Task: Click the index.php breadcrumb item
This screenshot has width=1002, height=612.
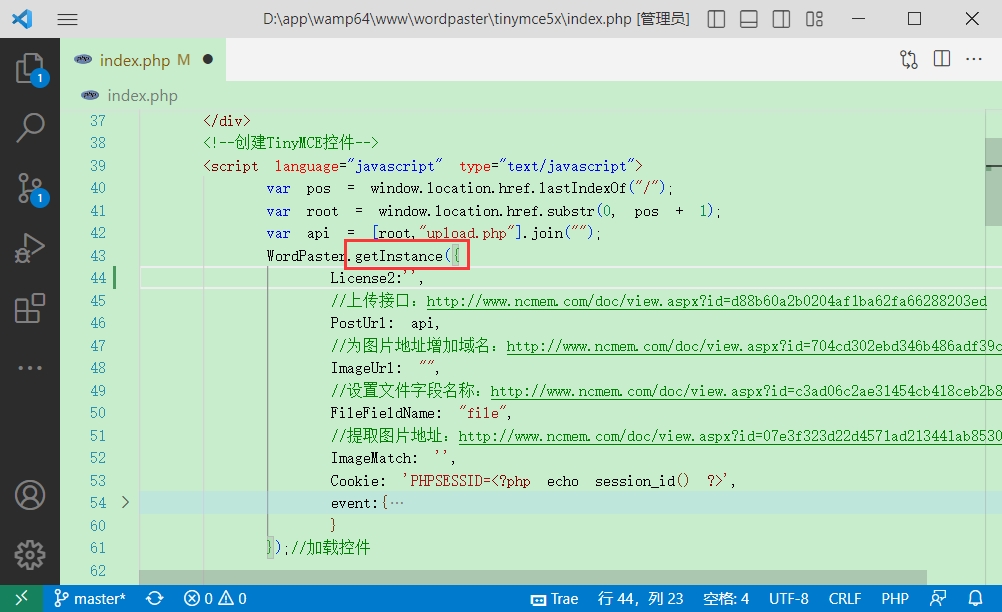Action: click(x=141, y=96)
